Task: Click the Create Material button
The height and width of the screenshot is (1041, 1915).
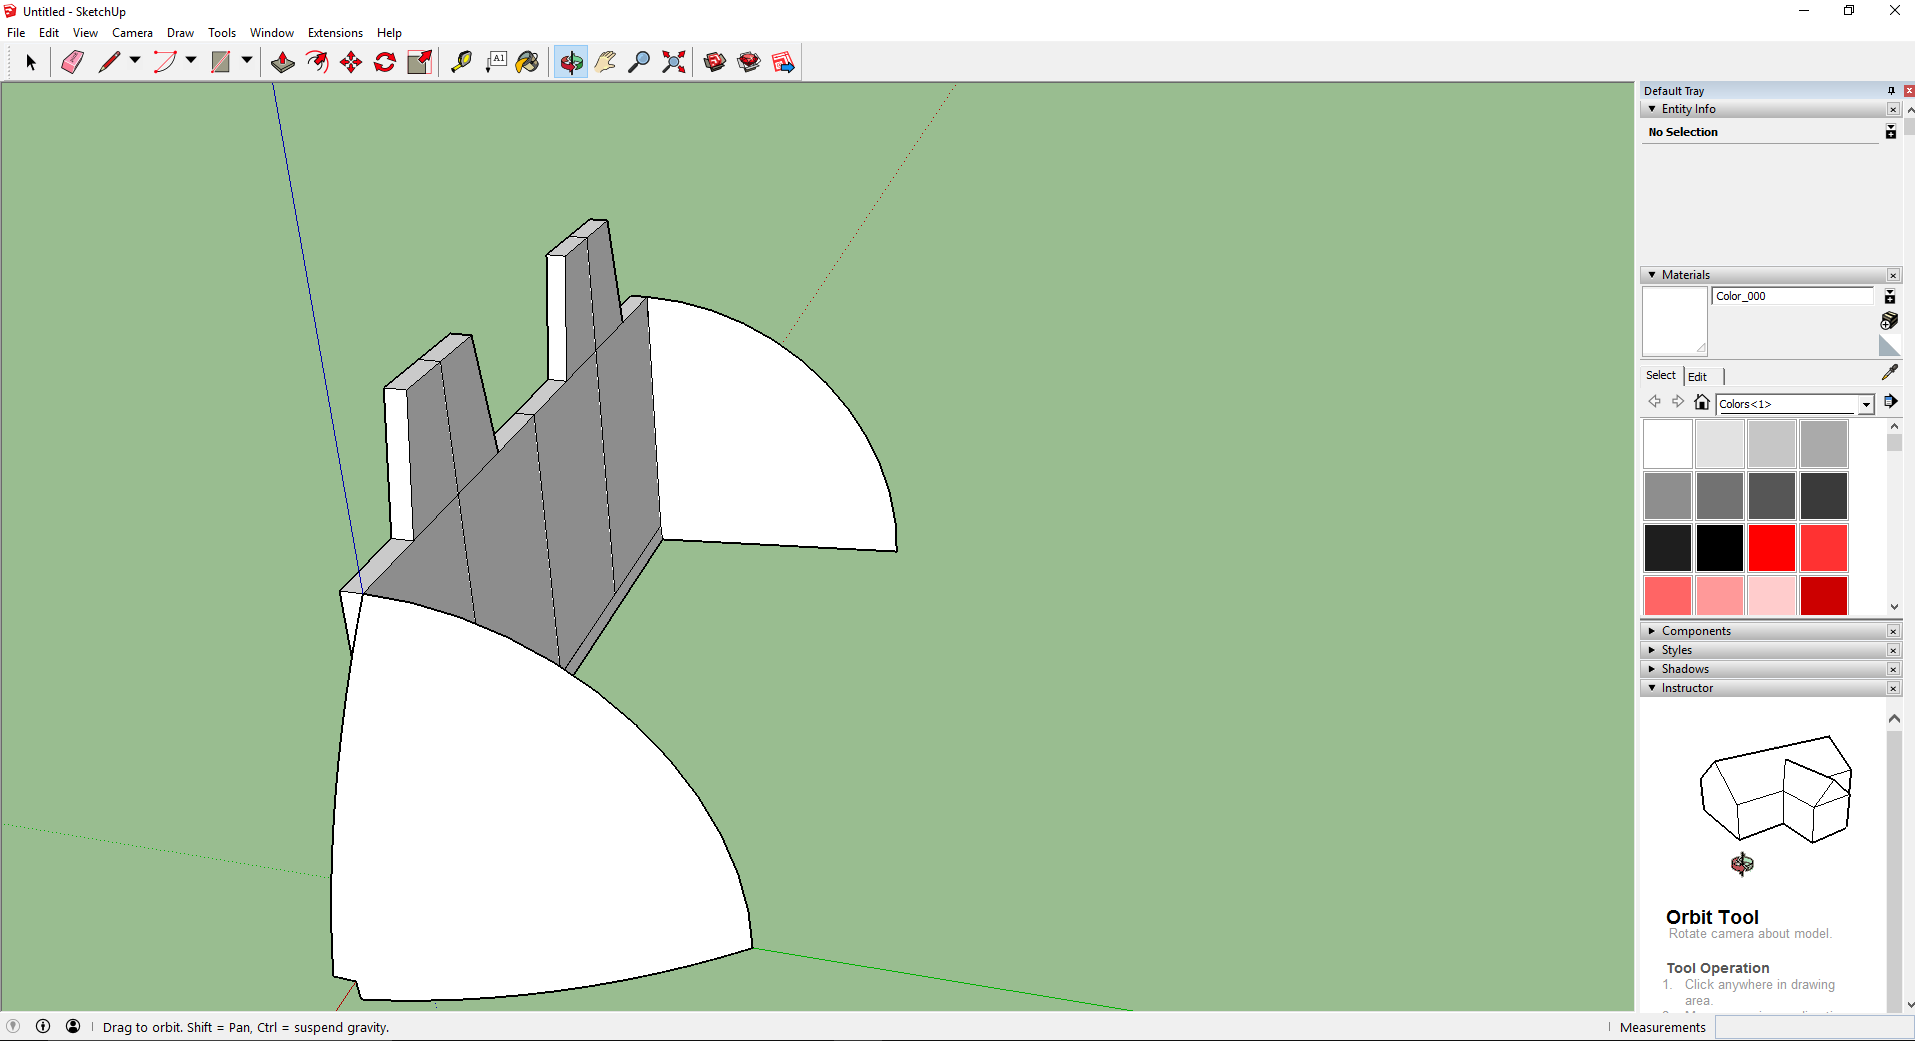Action: click(x=1889, y=321)
